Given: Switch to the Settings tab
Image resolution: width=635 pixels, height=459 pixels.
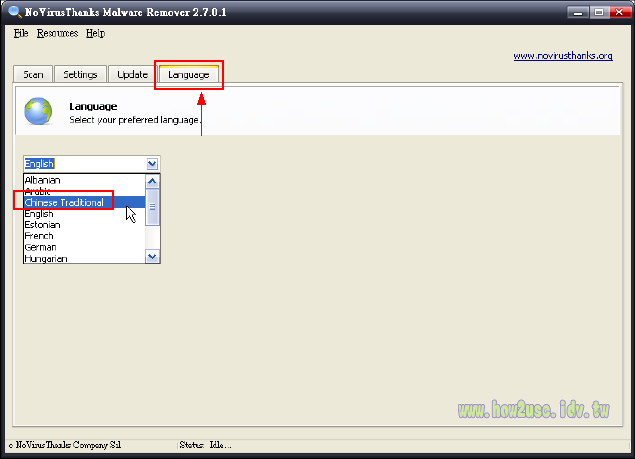Looking at the screenshot, I should tap(80, 75).
